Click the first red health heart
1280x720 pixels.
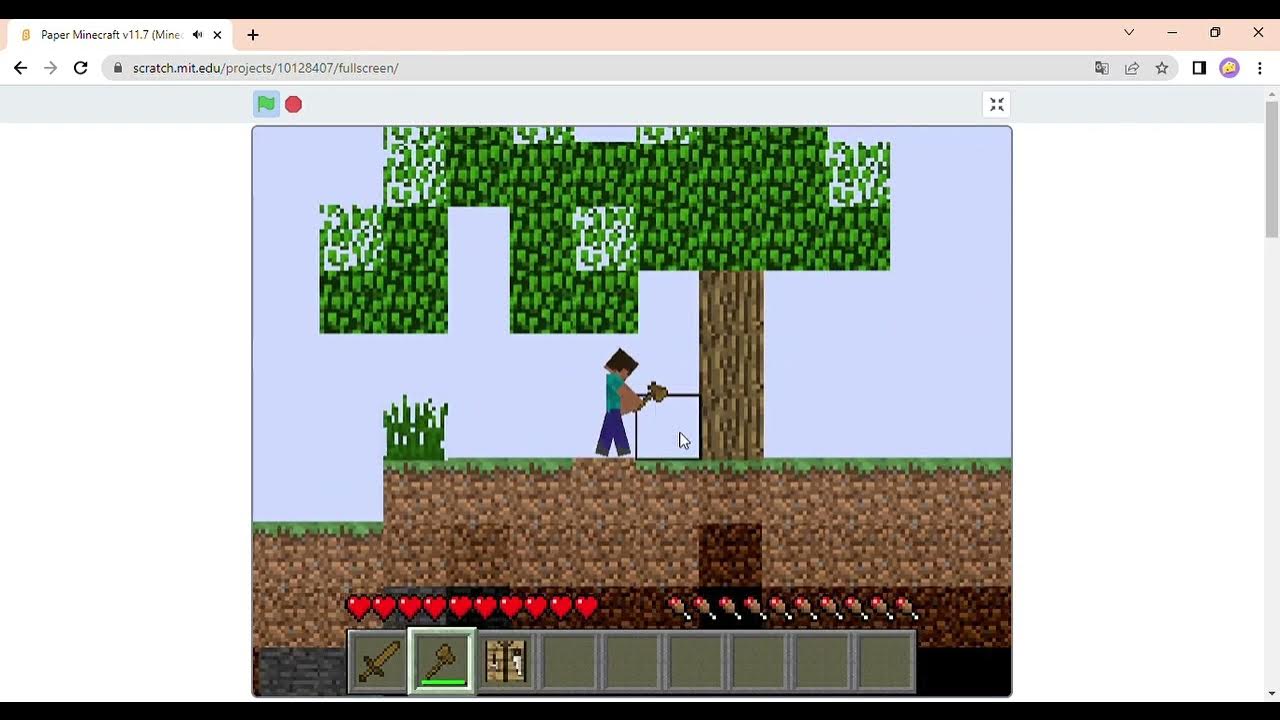359,606
